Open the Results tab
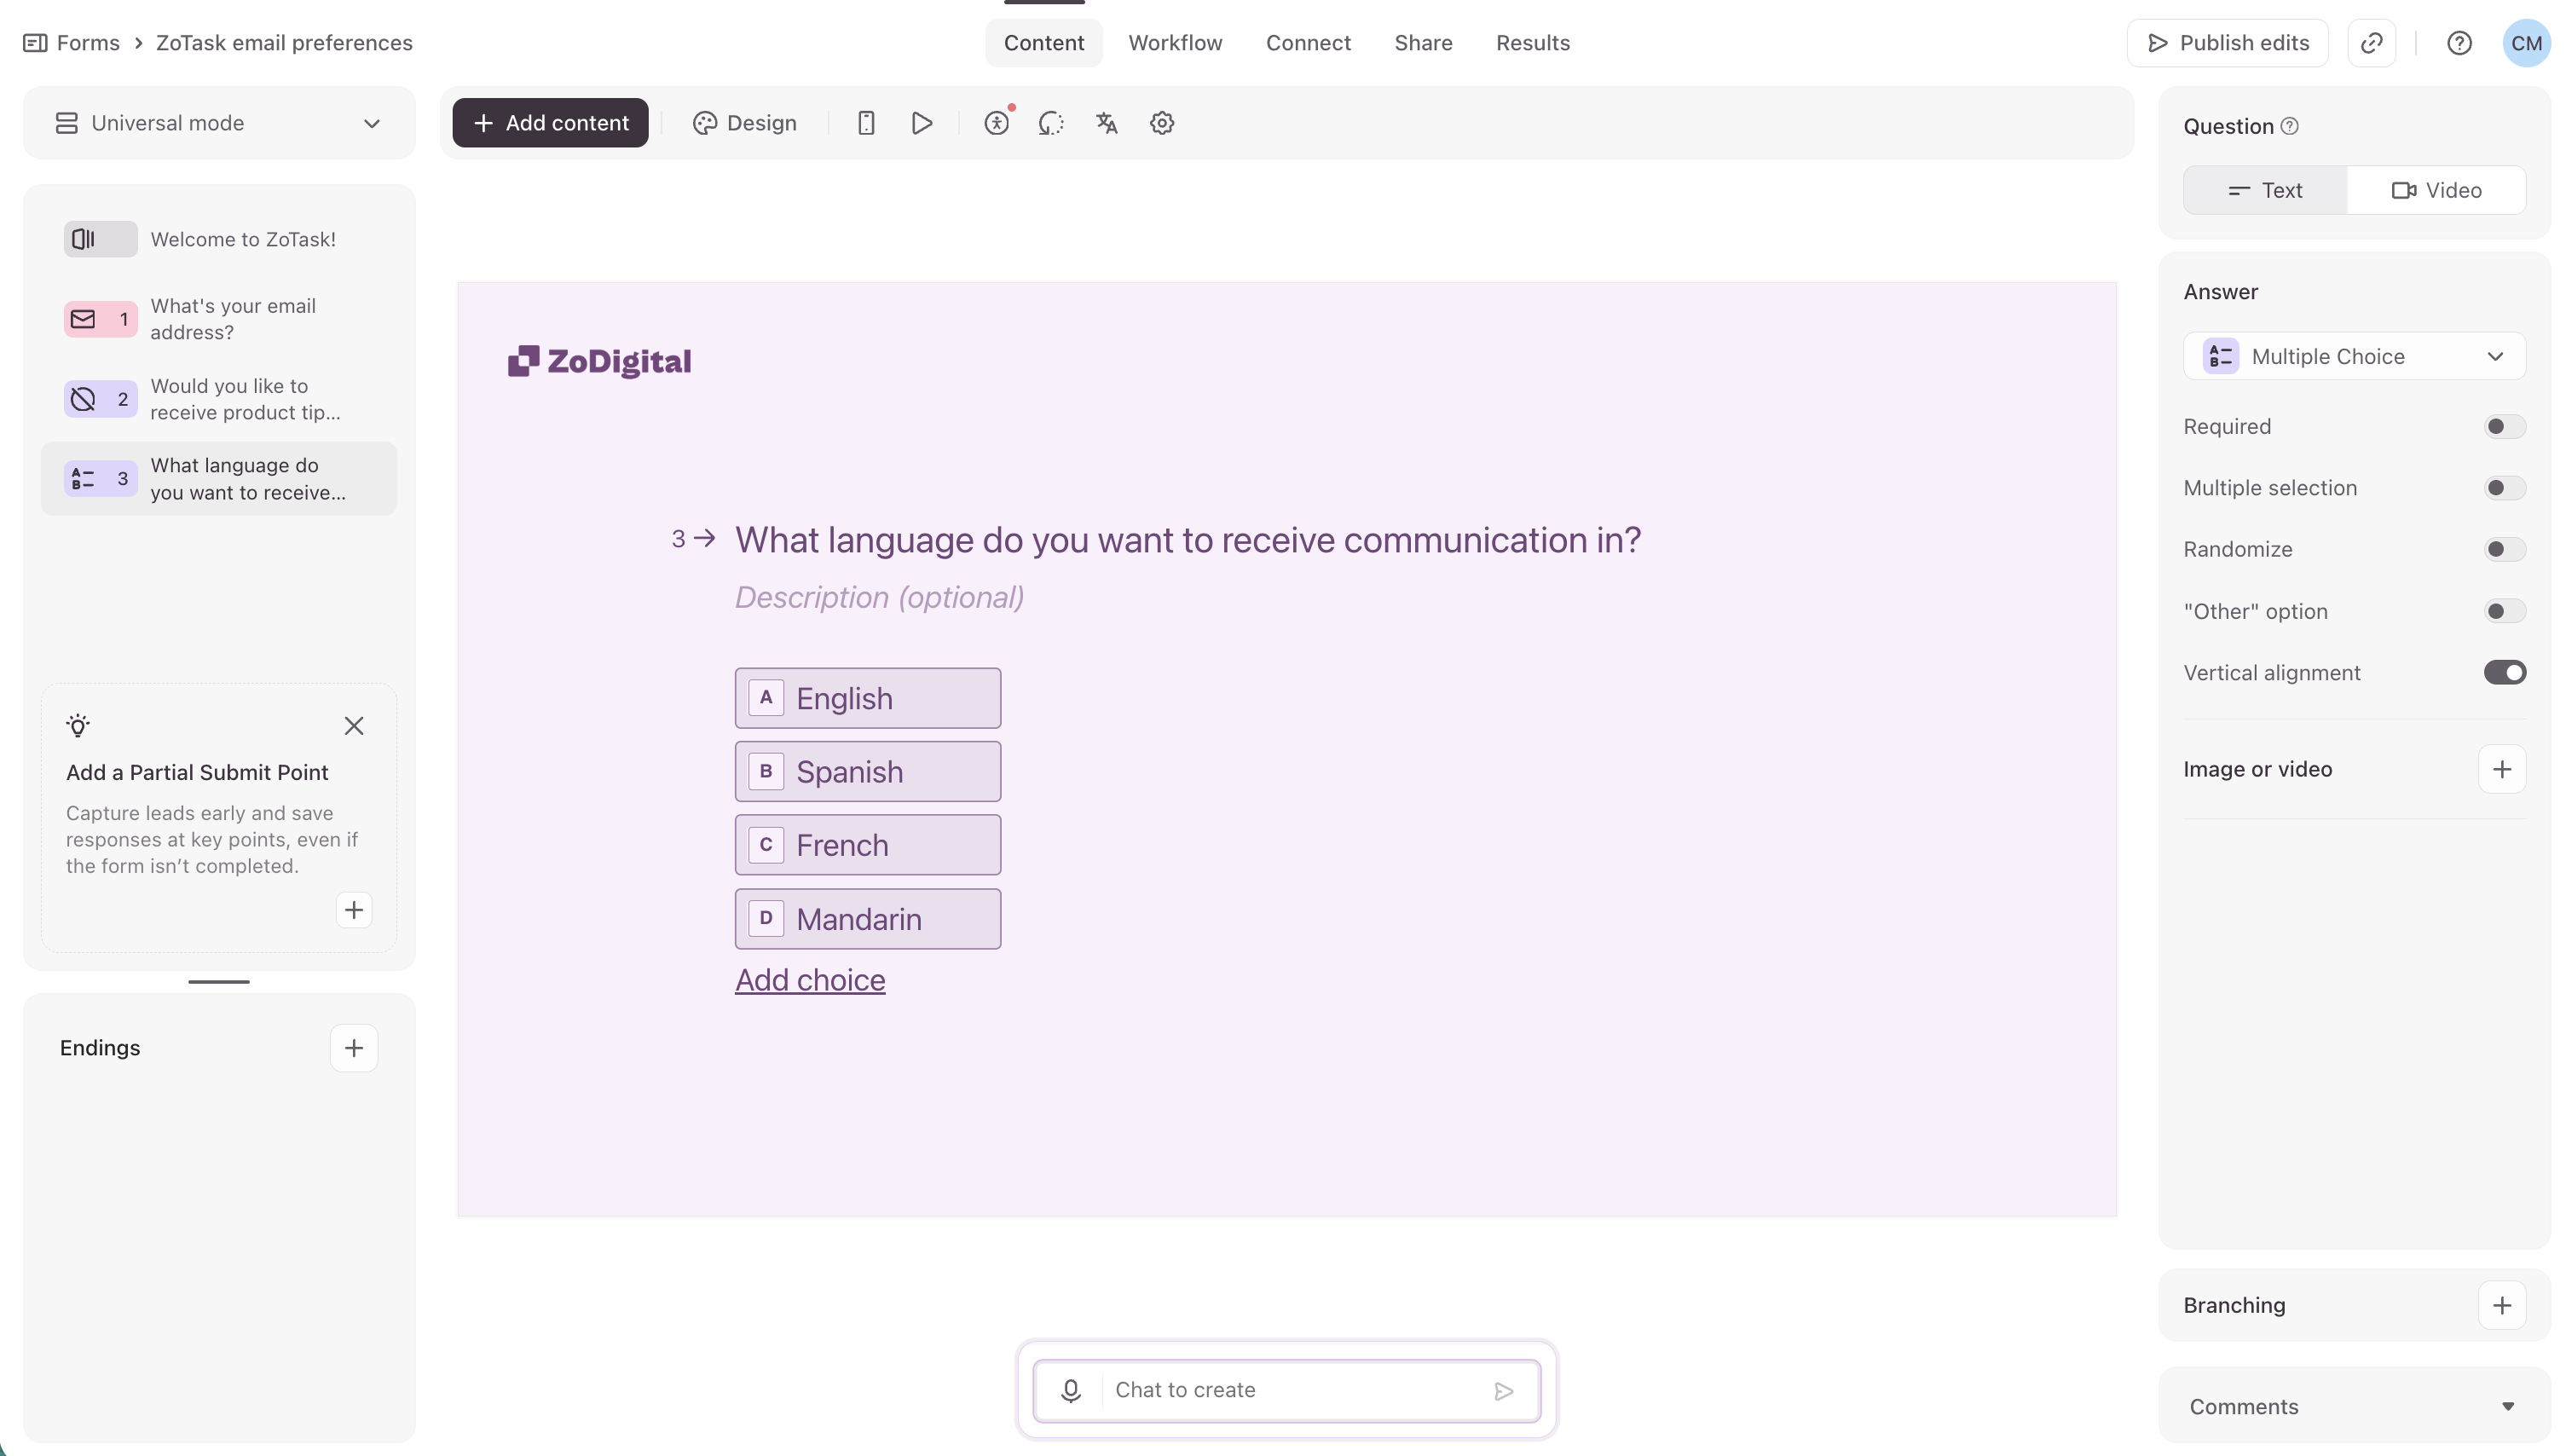The image size is (2566, 1456). [x=1532, y=43]
